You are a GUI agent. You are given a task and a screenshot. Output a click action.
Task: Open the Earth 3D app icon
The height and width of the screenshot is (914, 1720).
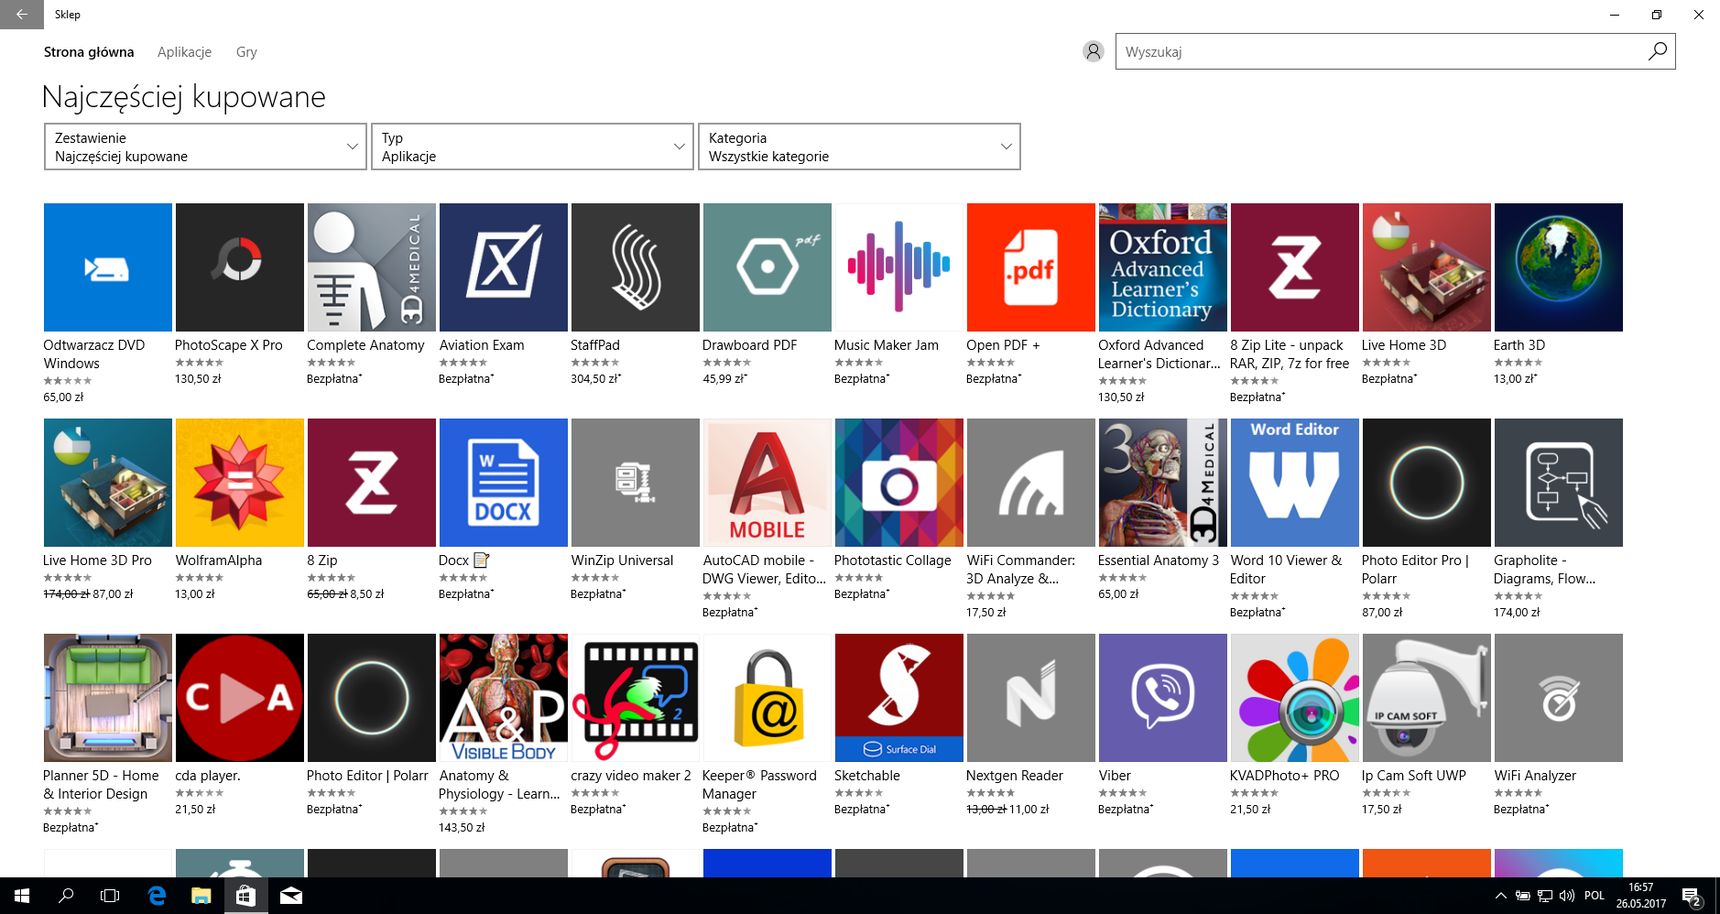pos(1559,267)
